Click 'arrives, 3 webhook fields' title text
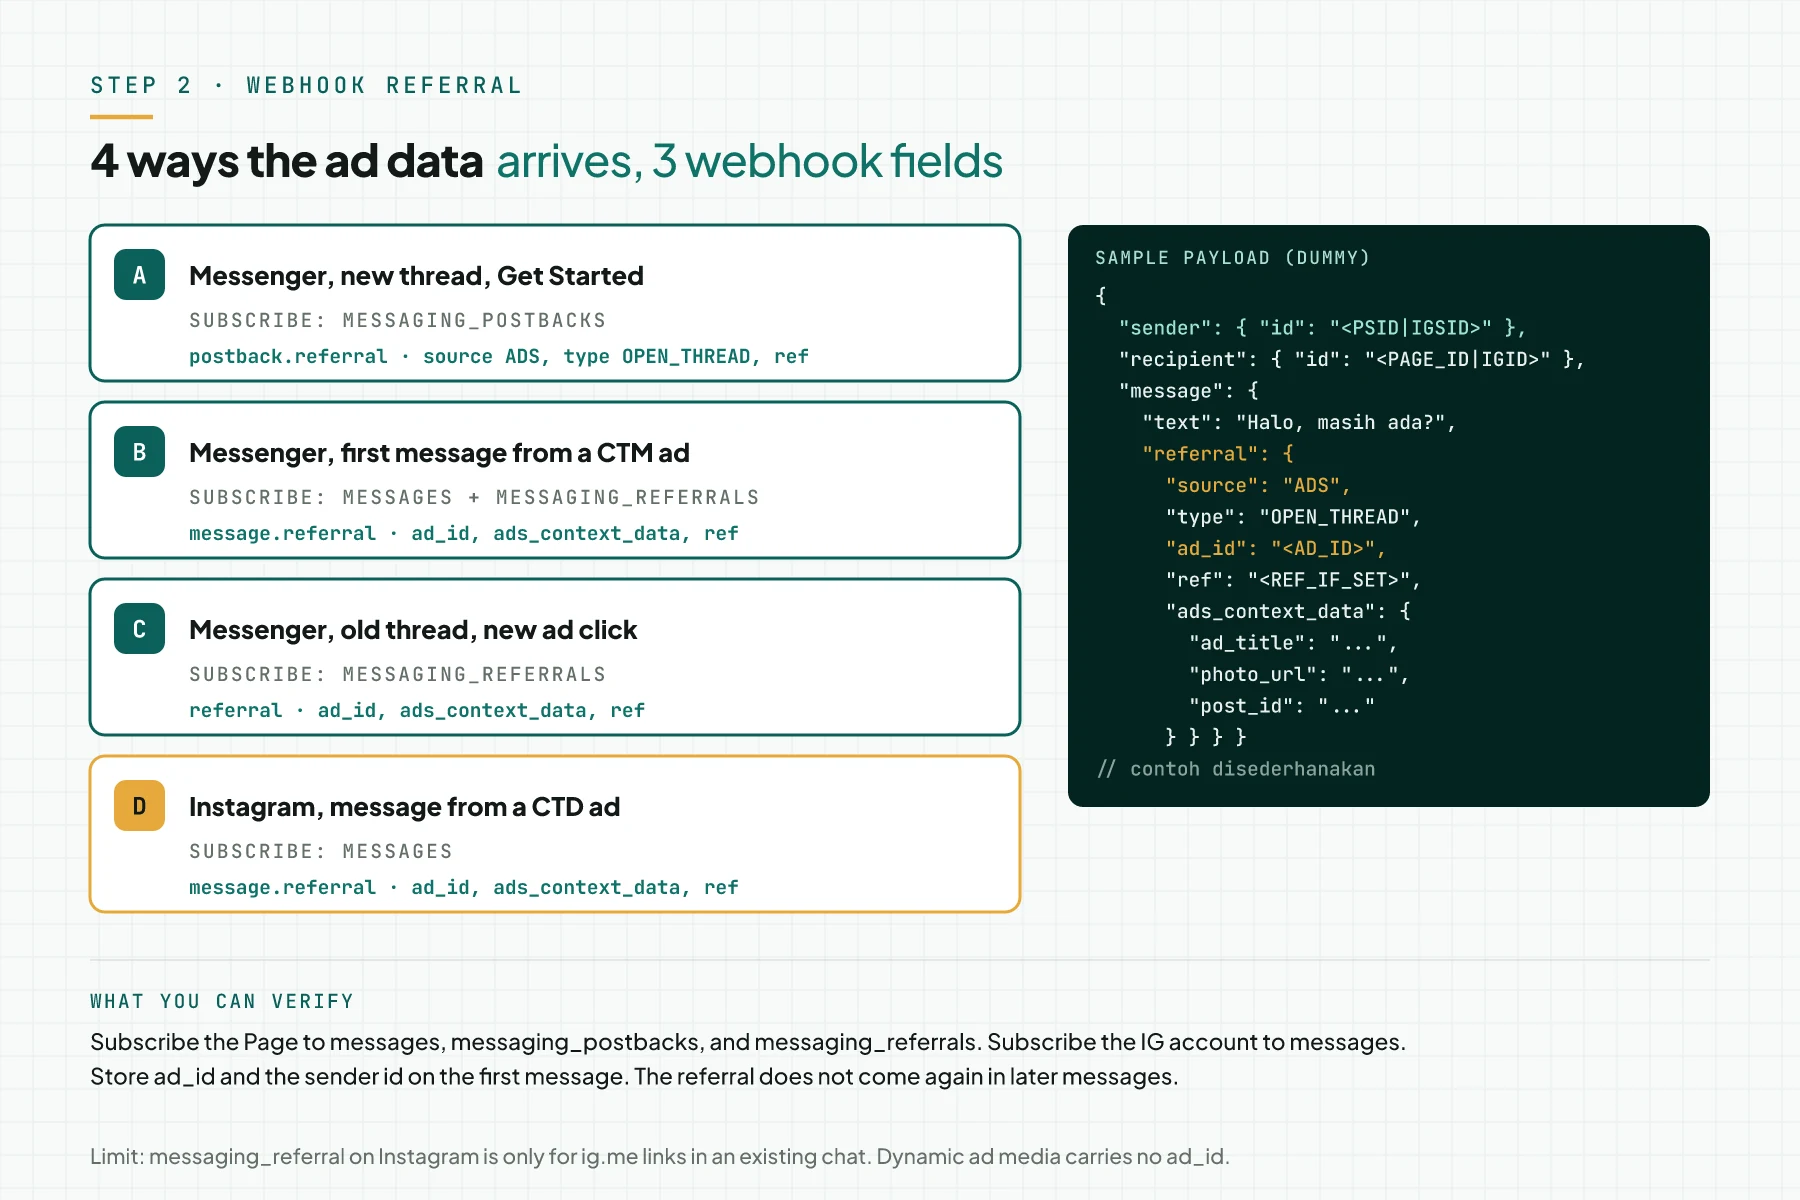The height and width of the screenshot is (1200, 1800). [x=749, y=161]
